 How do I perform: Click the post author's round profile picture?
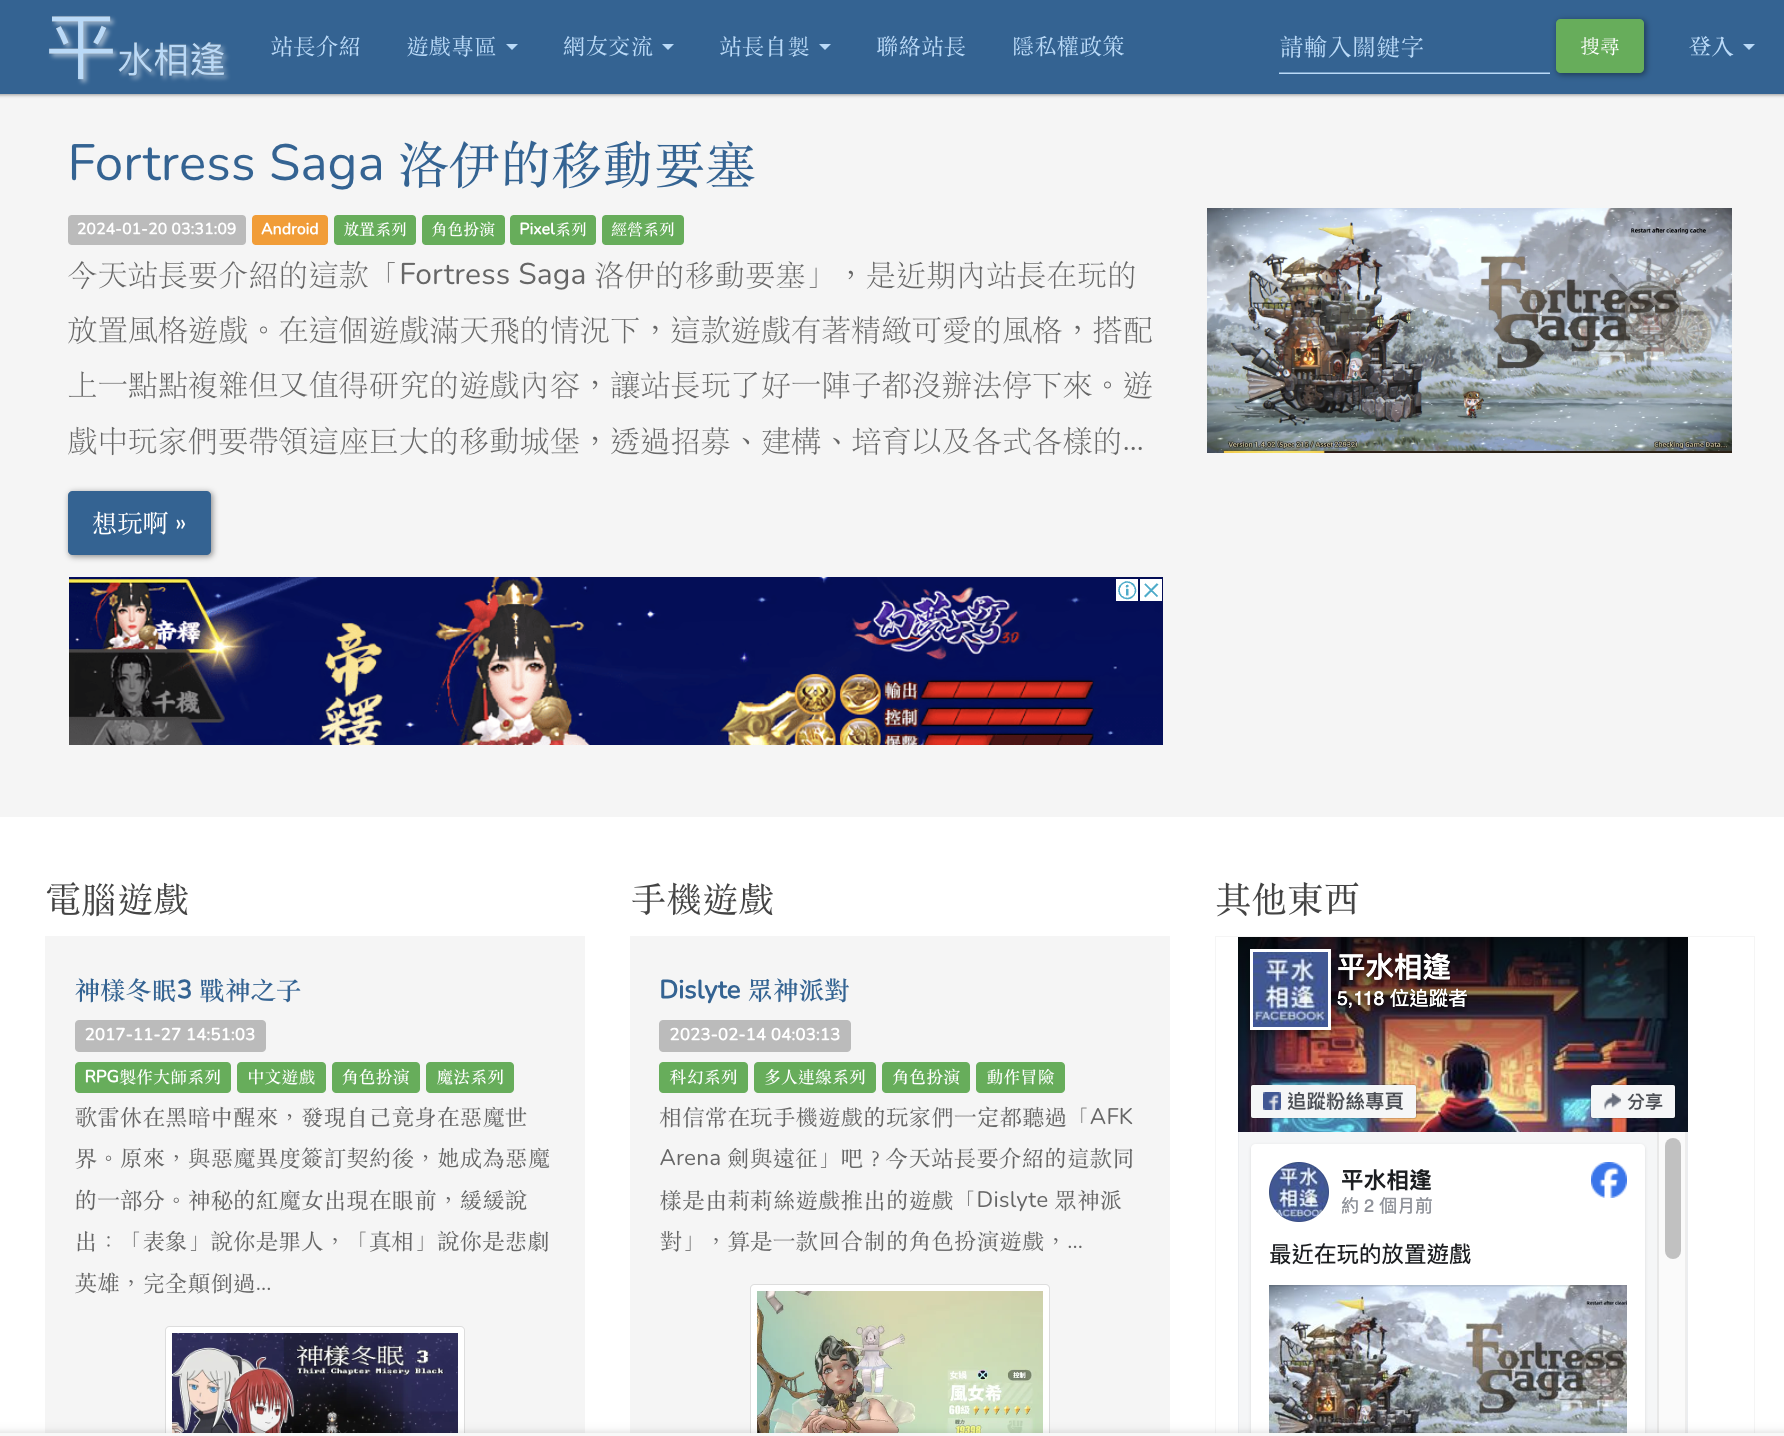[x=1298, y=1191]
